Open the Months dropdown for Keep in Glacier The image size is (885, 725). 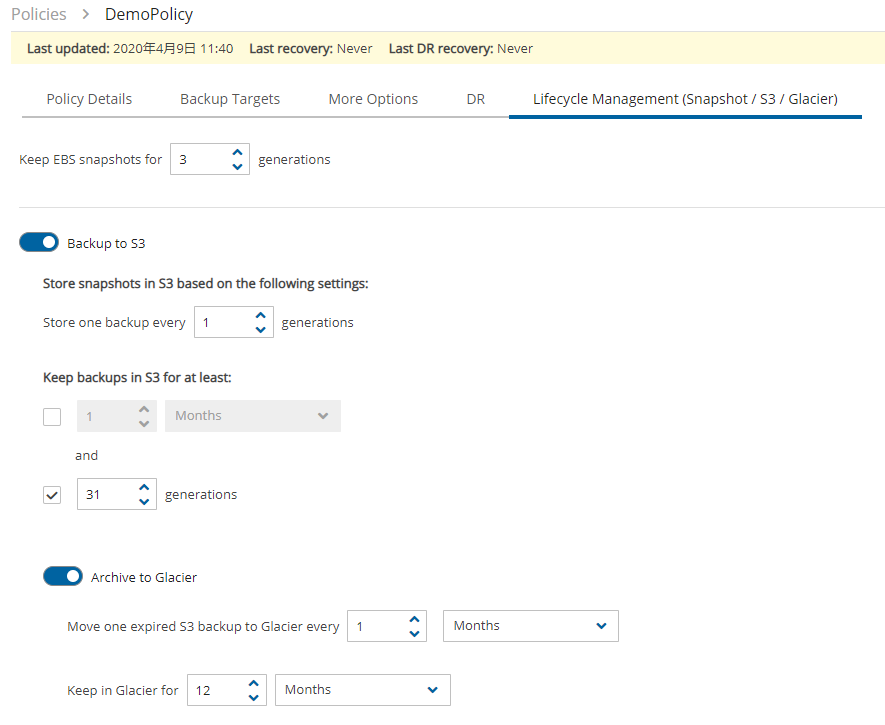pyautogui.click(x=362, y=689)
